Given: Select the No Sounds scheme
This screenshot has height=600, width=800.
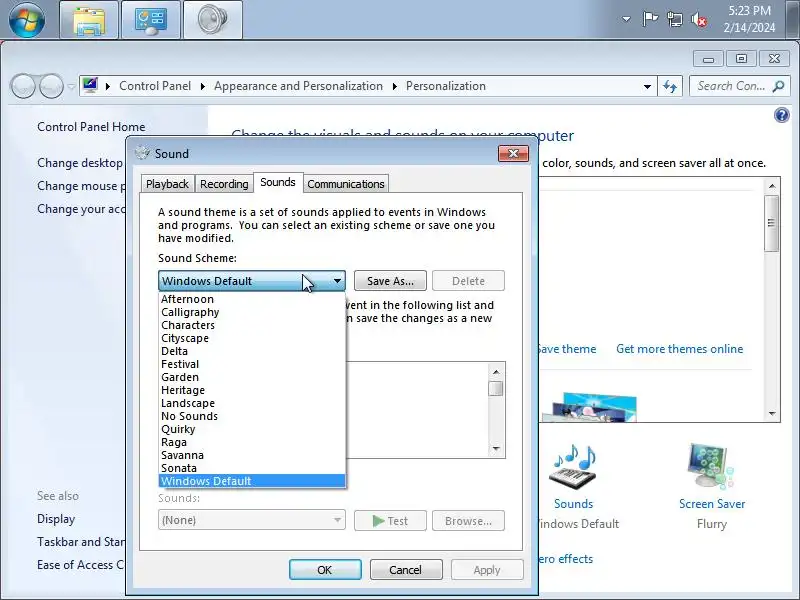Looking at the screenshot, I should pos(252,416).
